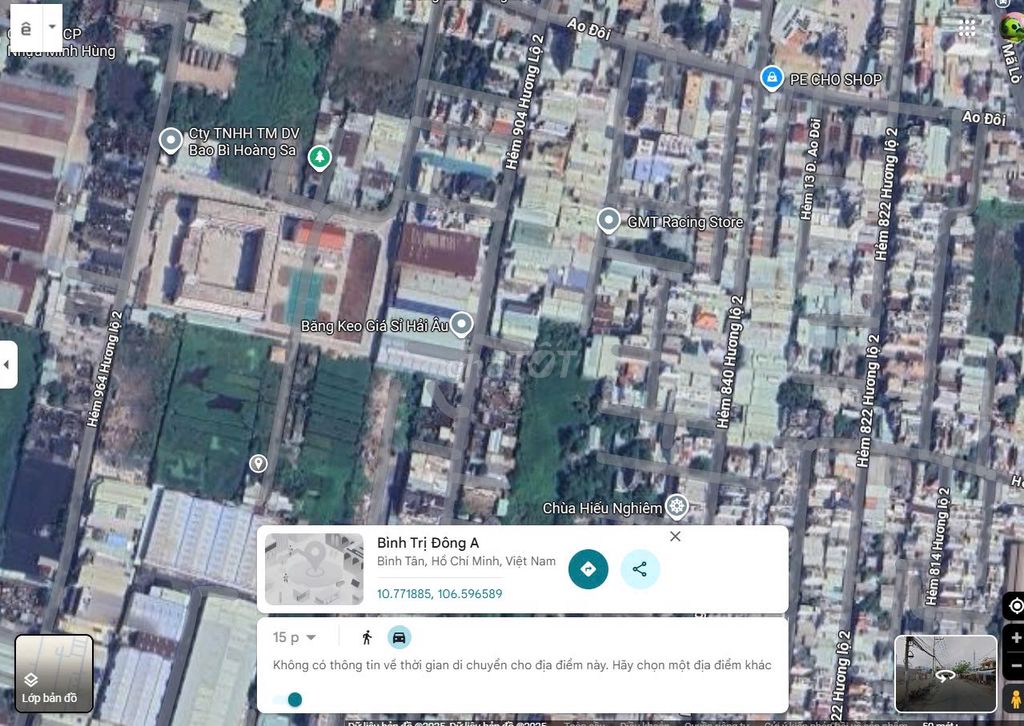This screenshot has height=726, width=1024.
Task: Zoom in with the plus button
Action: click(x=1015, y=638)
